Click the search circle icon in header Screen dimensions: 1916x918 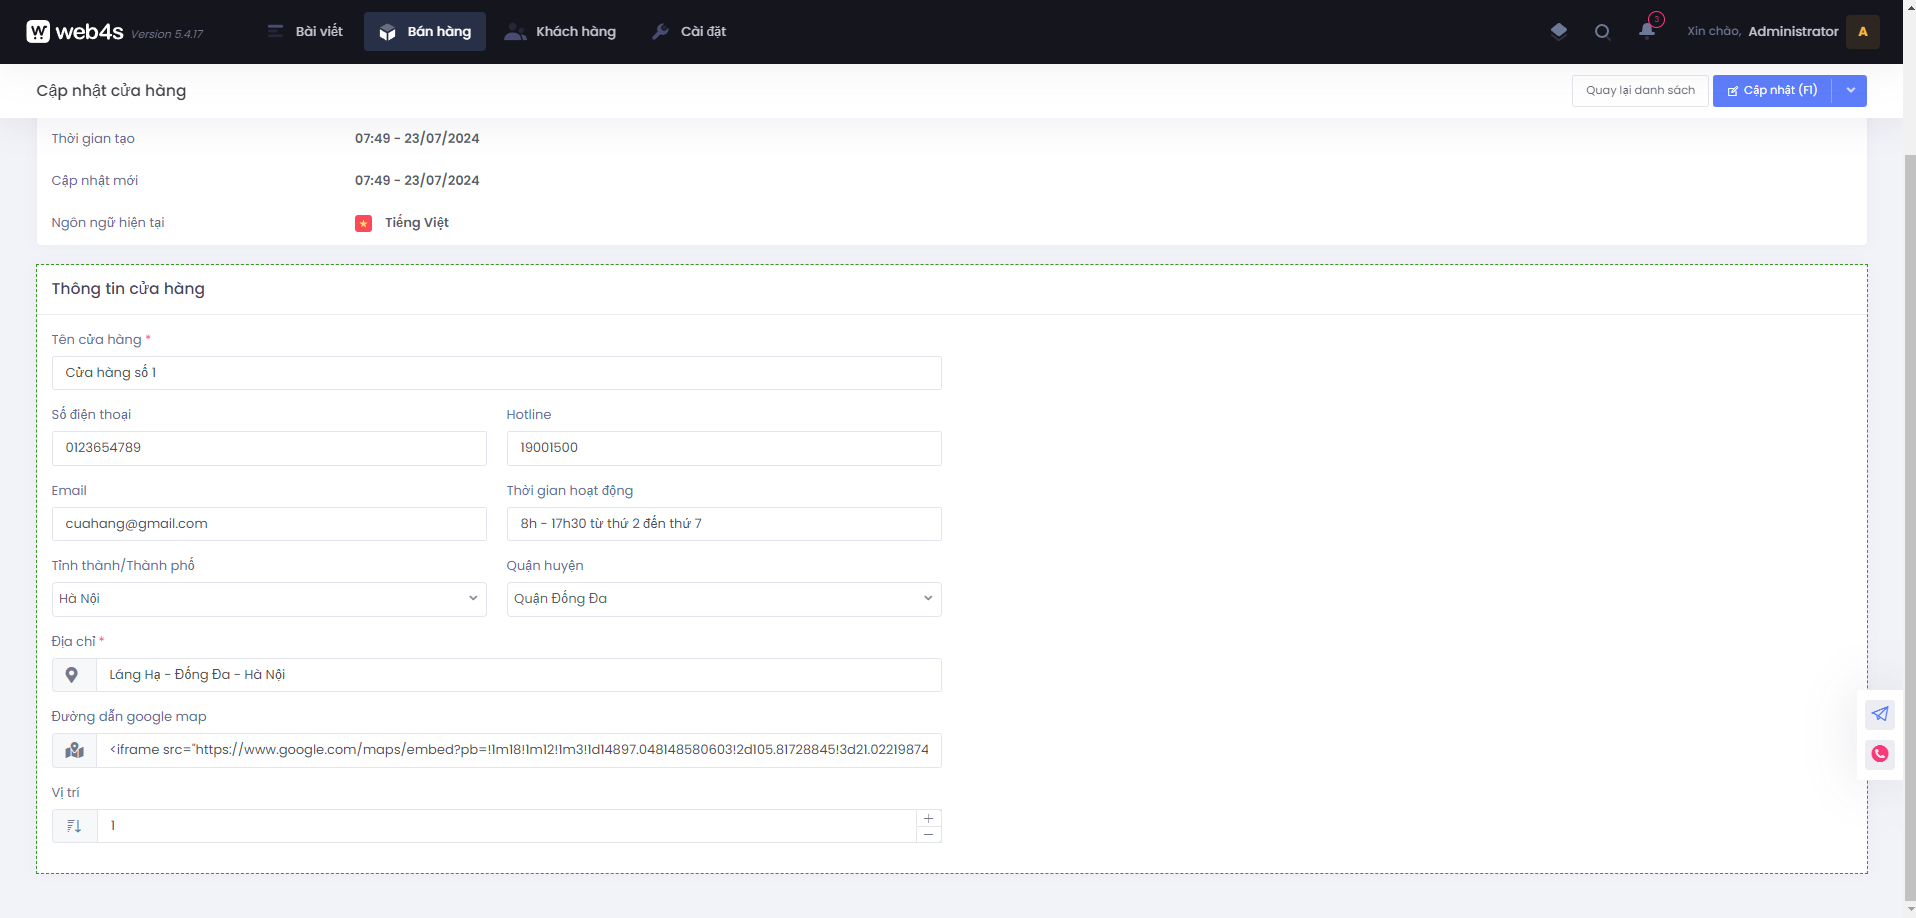tap(1602, 31)
